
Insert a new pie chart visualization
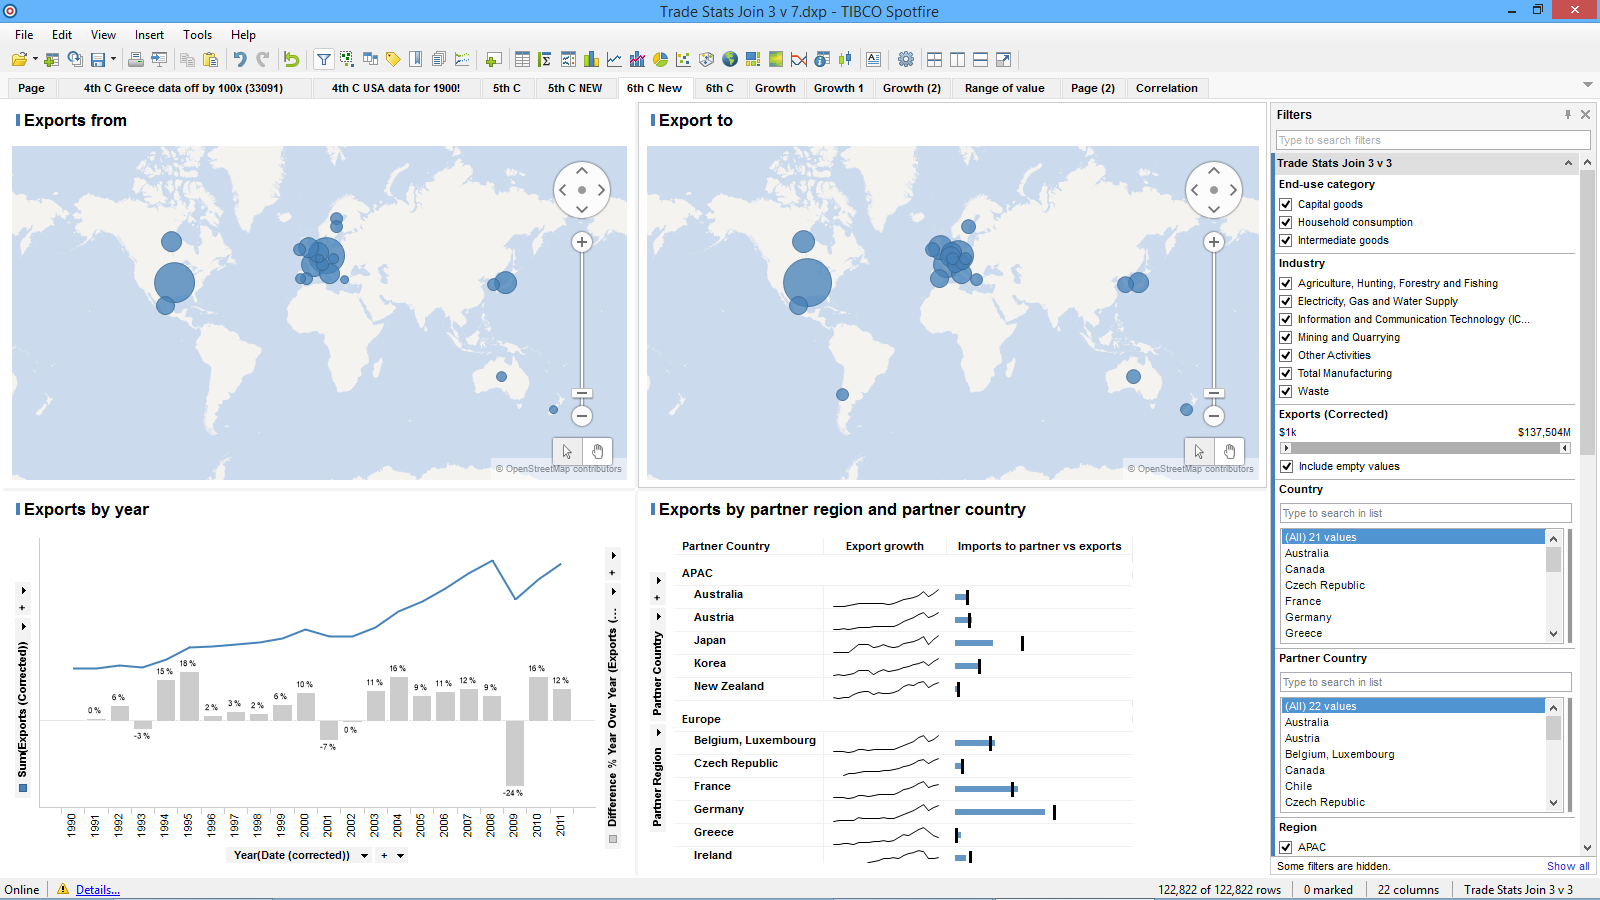coord(660,60)
